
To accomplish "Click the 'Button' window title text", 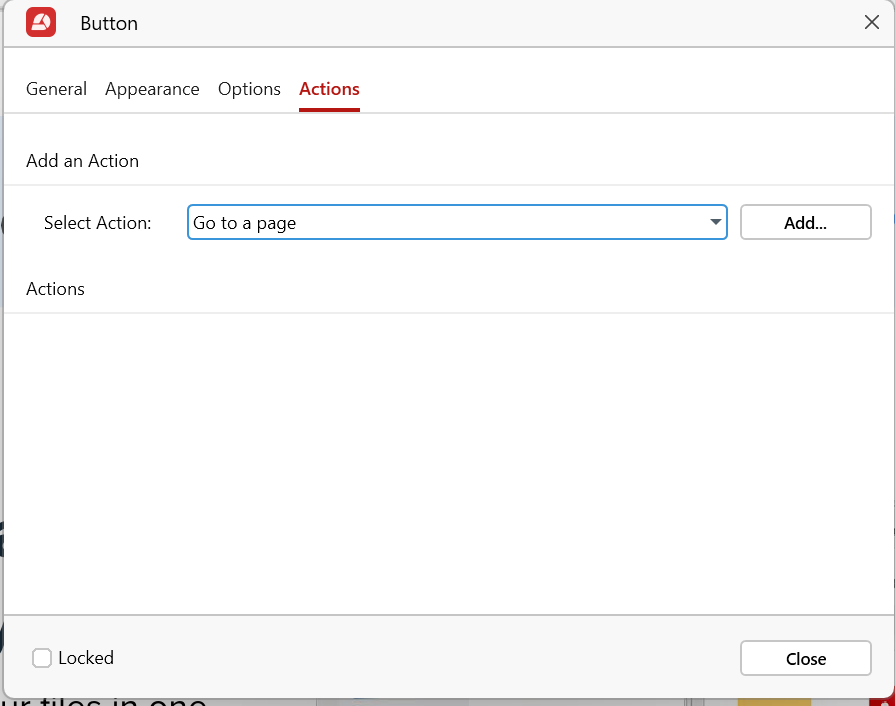I will tap(109, 23).
